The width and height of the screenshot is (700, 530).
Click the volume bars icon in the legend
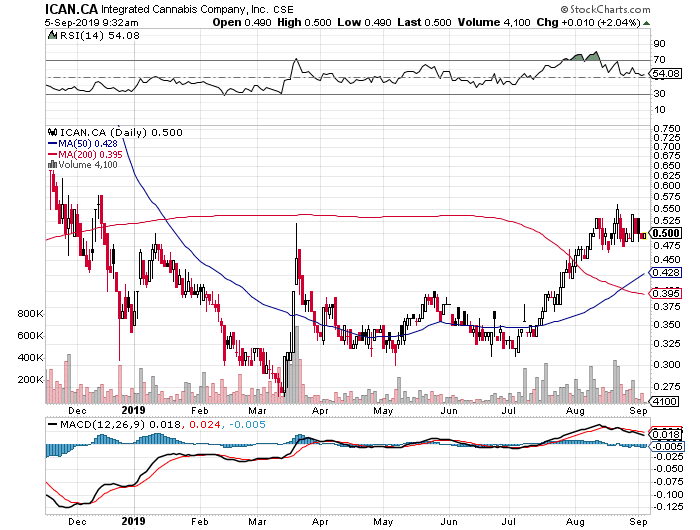coord(52,164)
